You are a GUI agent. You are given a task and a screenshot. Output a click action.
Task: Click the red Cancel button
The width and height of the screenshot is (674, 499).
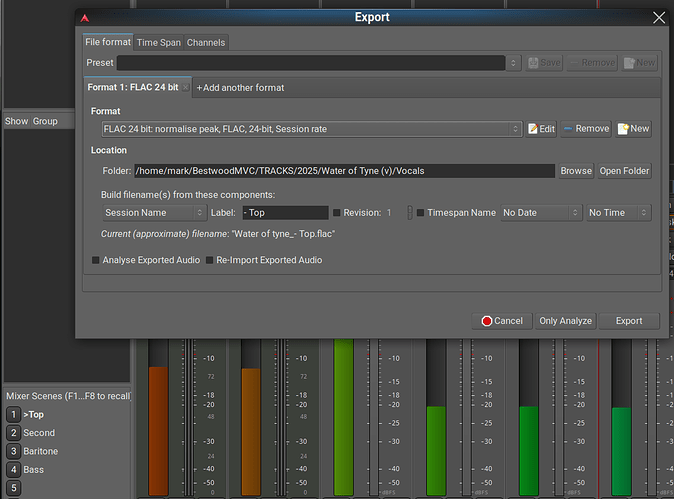502,321
